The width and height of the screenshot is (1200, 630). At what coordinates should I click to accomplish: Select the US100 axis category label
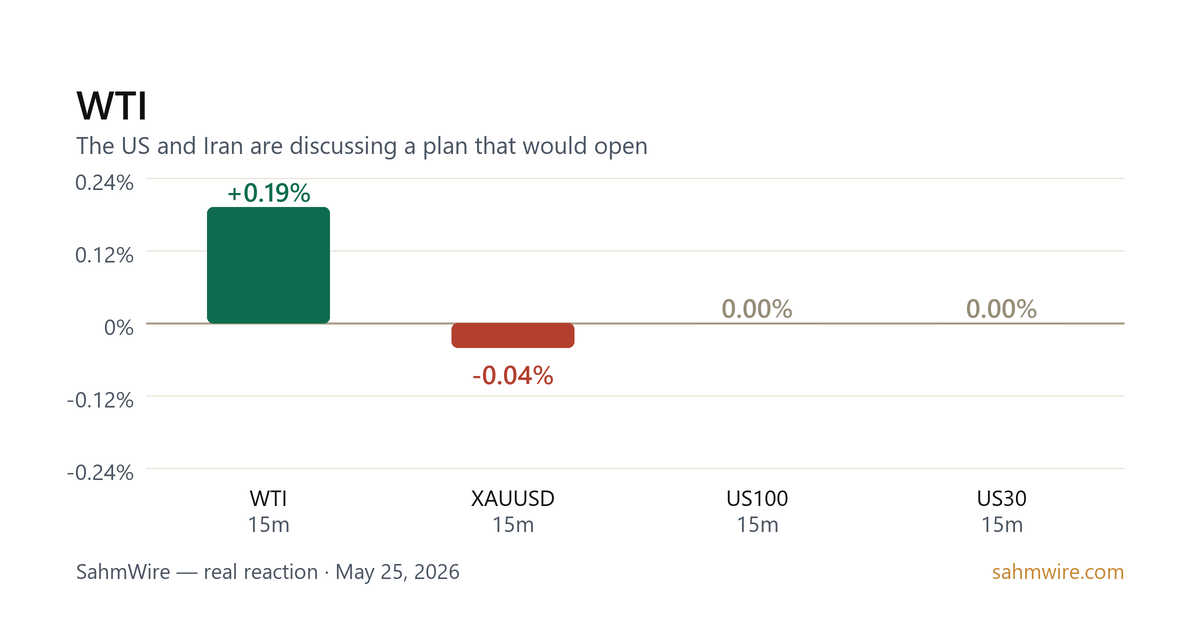pyautogui.click(x=757, y=498)
